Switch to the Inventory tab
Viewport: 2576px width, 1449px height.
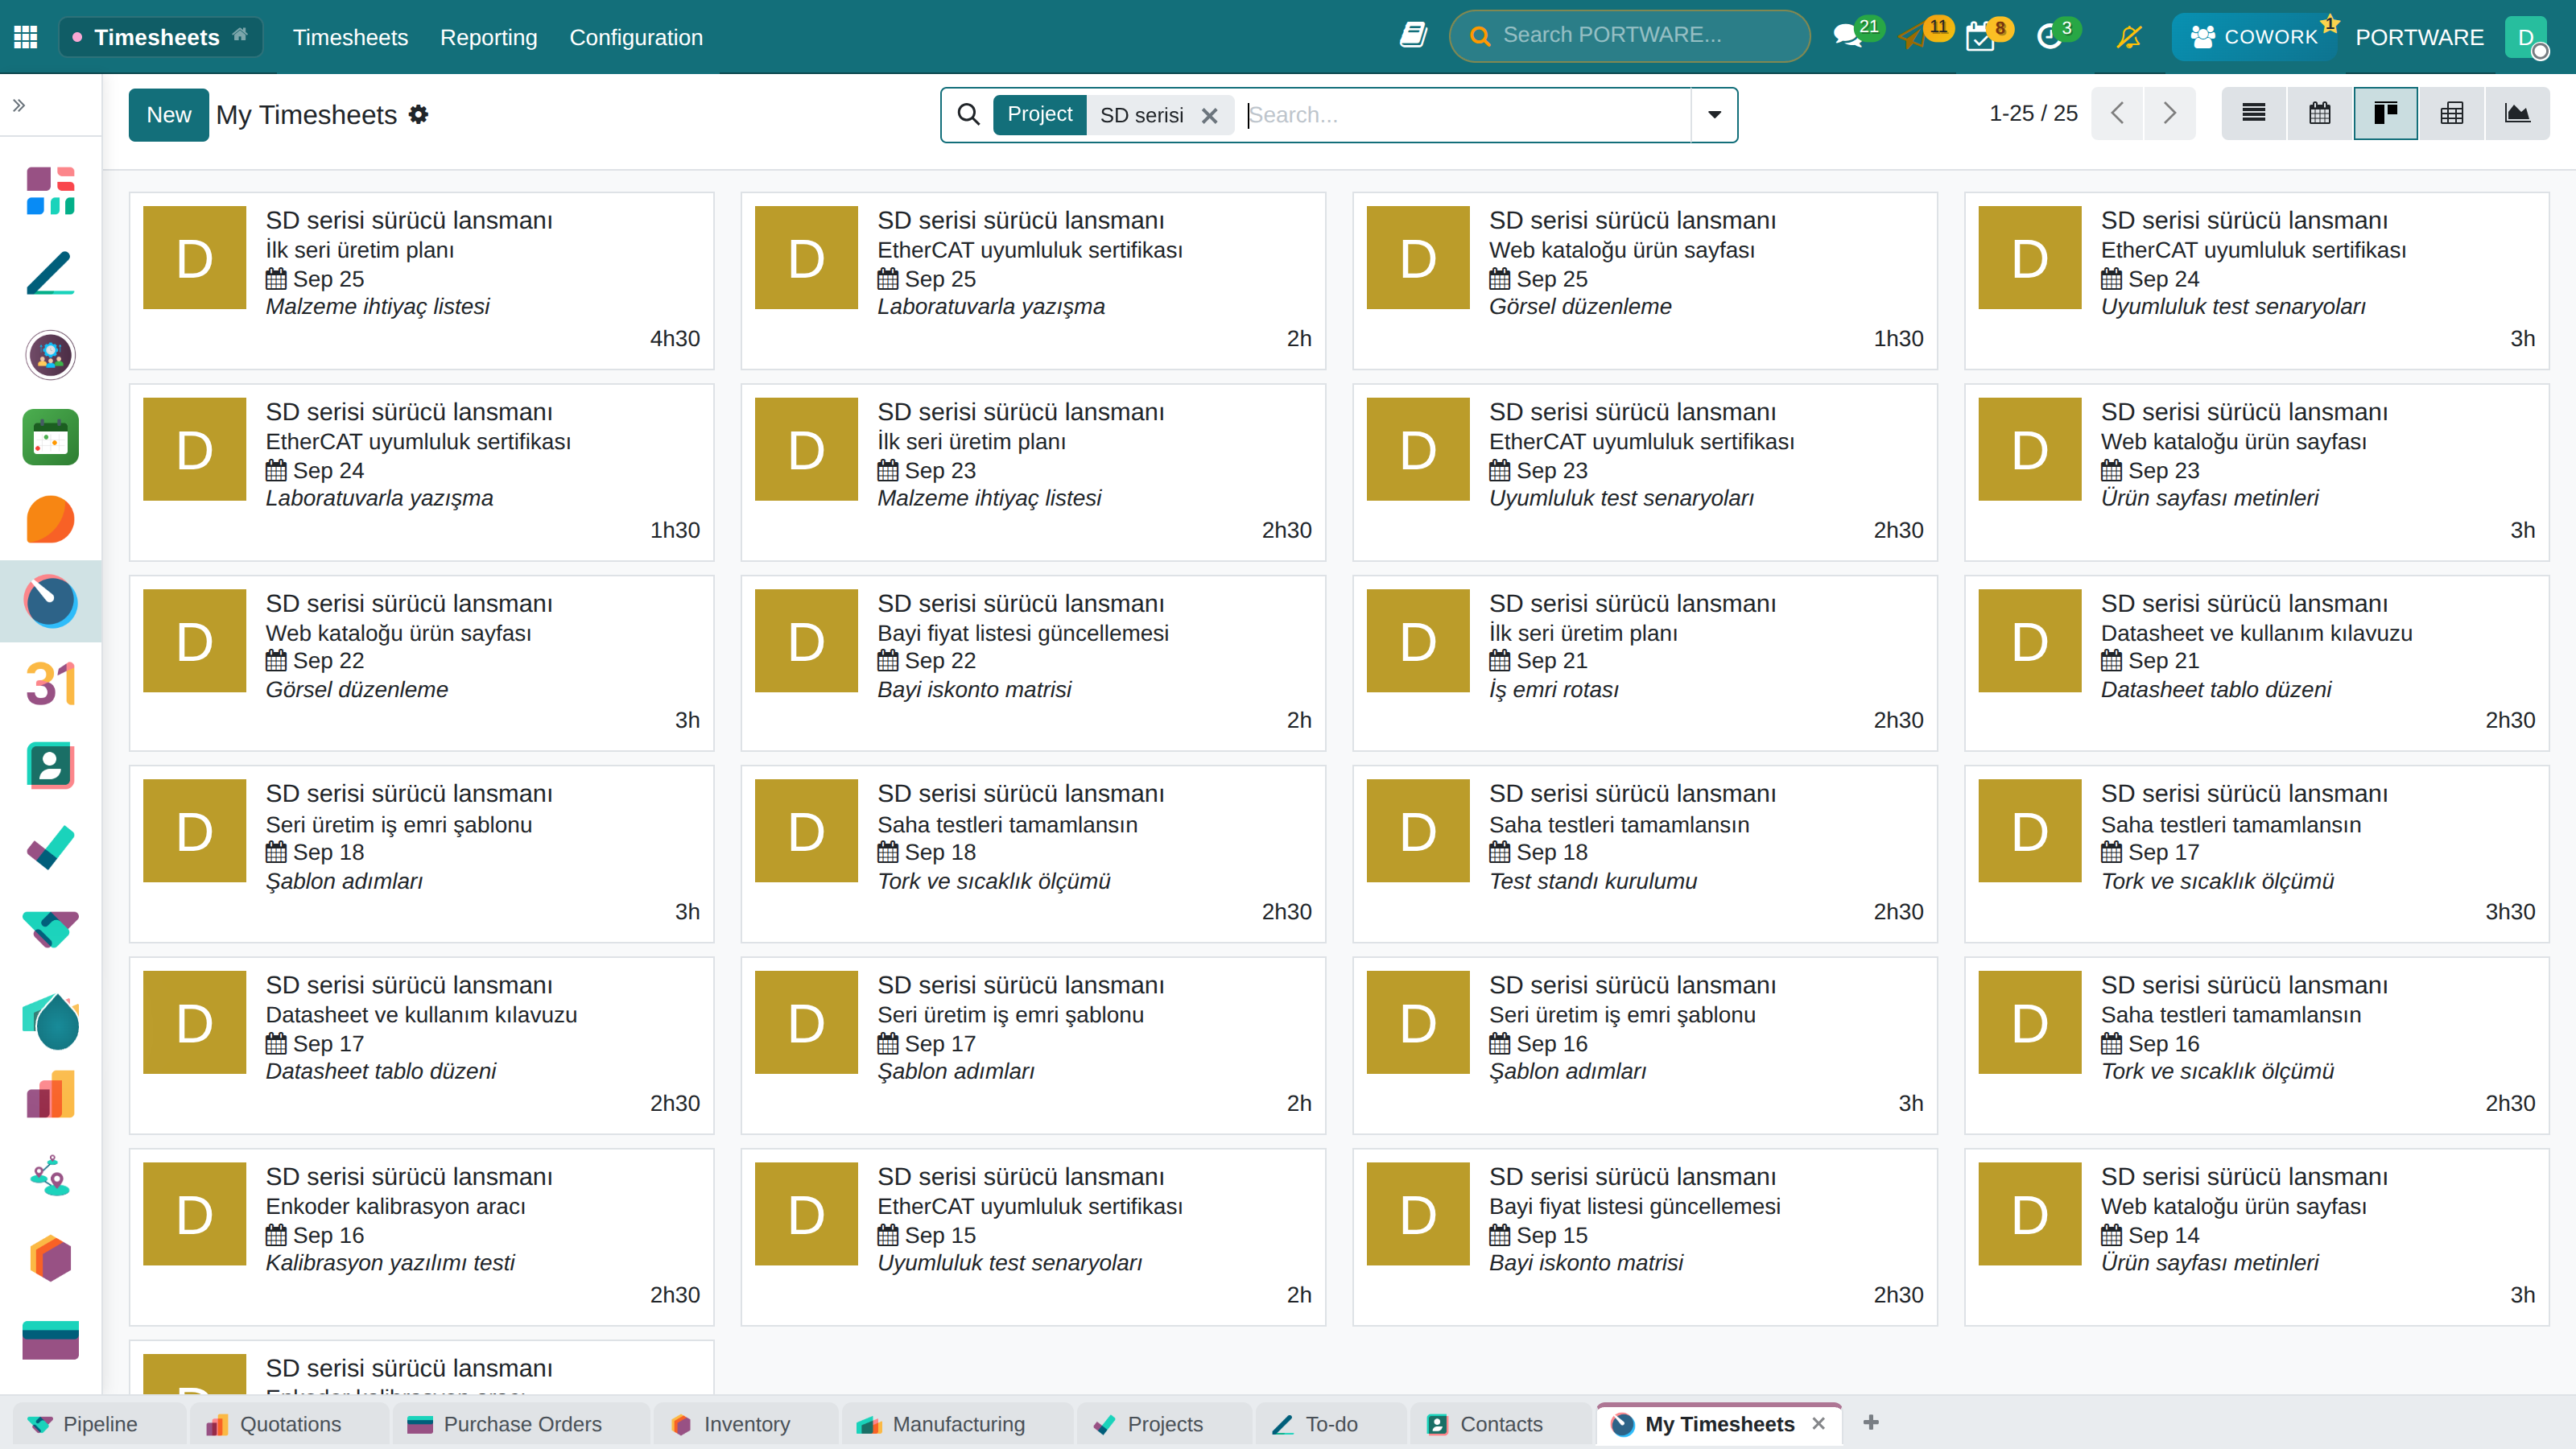pyautogui.click(x=746, y=1424)
